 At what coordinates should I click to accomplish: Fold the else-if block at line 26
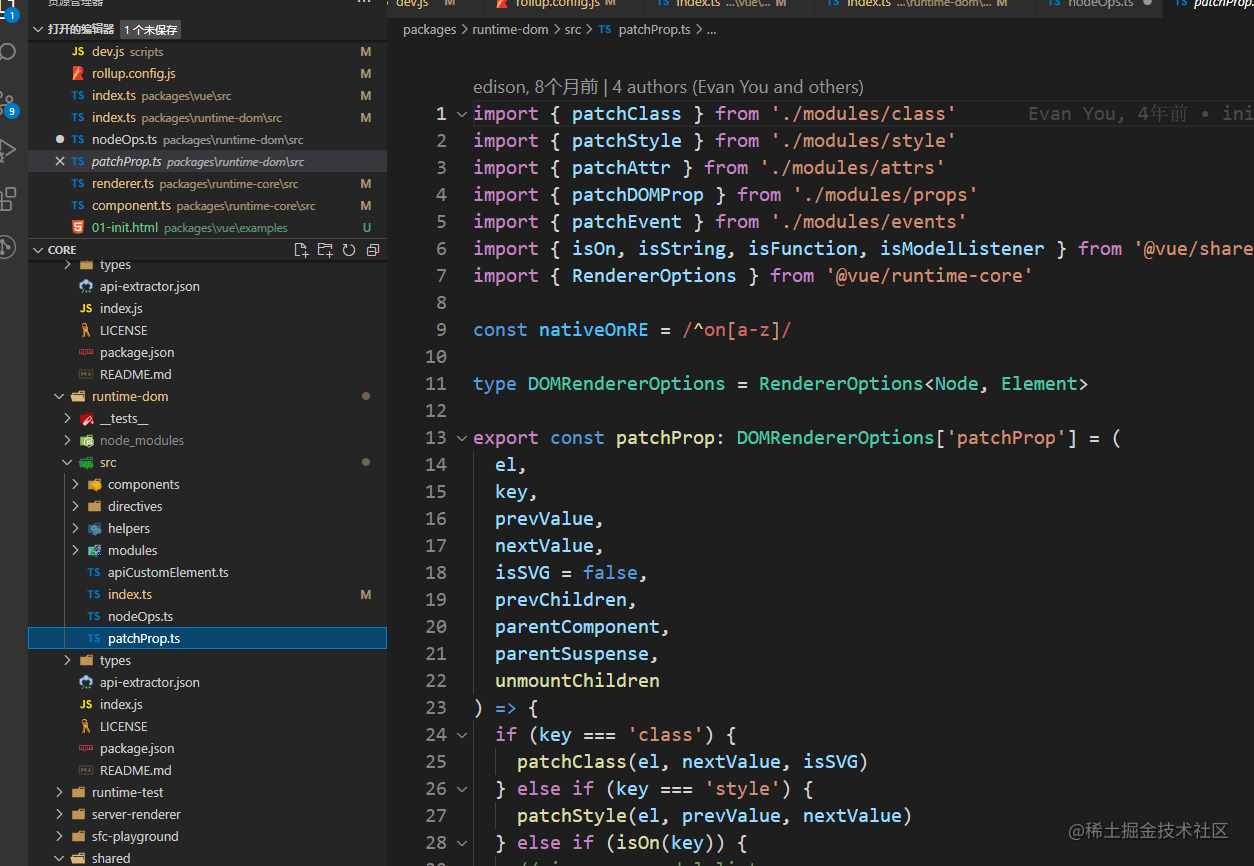462,789
